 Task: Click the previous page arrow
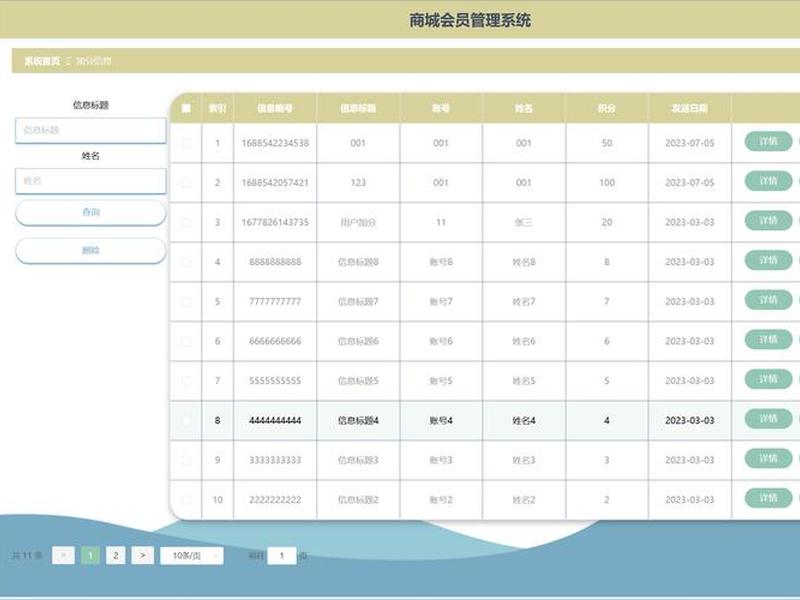(63, 556)
